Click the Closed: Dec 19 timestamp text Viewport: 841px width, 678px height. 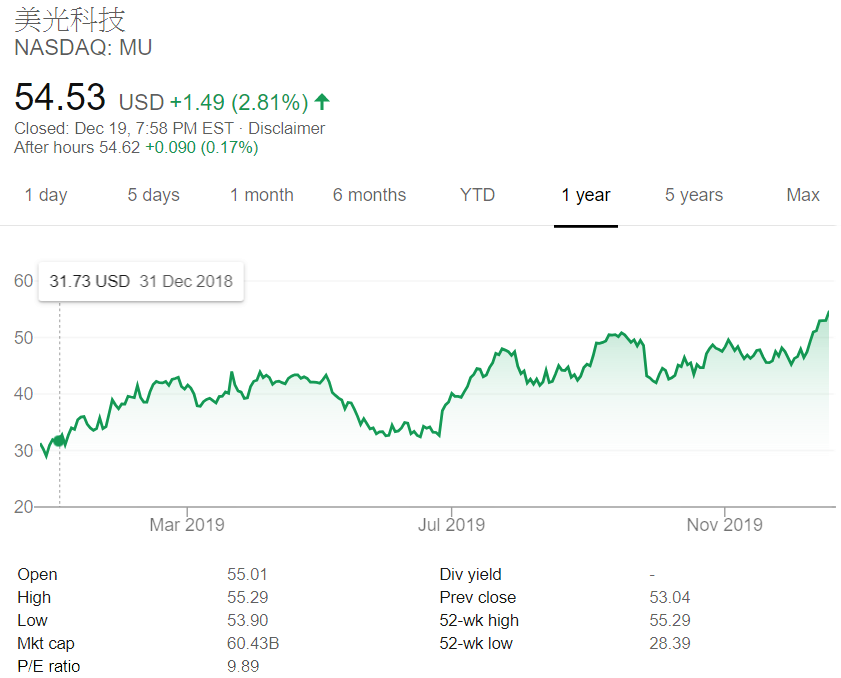pos(124,129)
